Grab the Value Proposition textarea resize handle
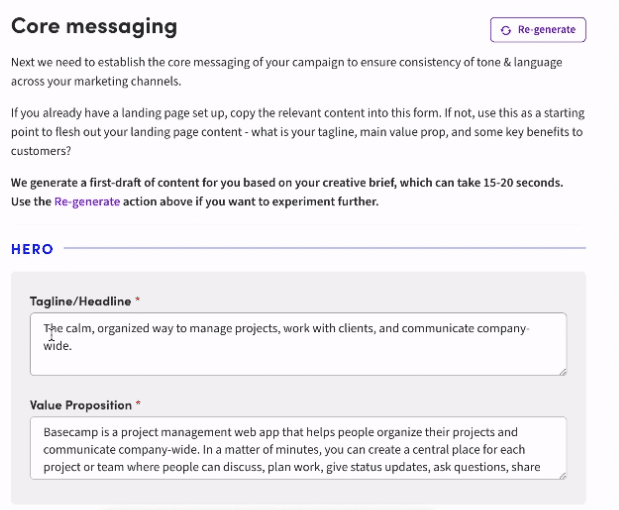Image resolution: width=619 pixels, height=510 pixels. click(562, 476)
